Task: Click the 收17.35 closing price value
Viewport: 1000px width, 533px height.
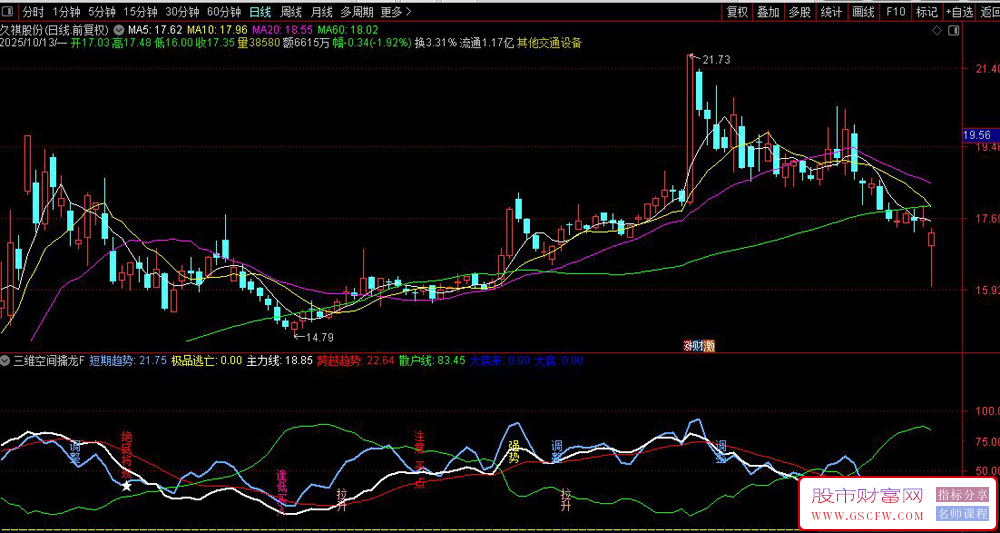Action: (214, 43)
